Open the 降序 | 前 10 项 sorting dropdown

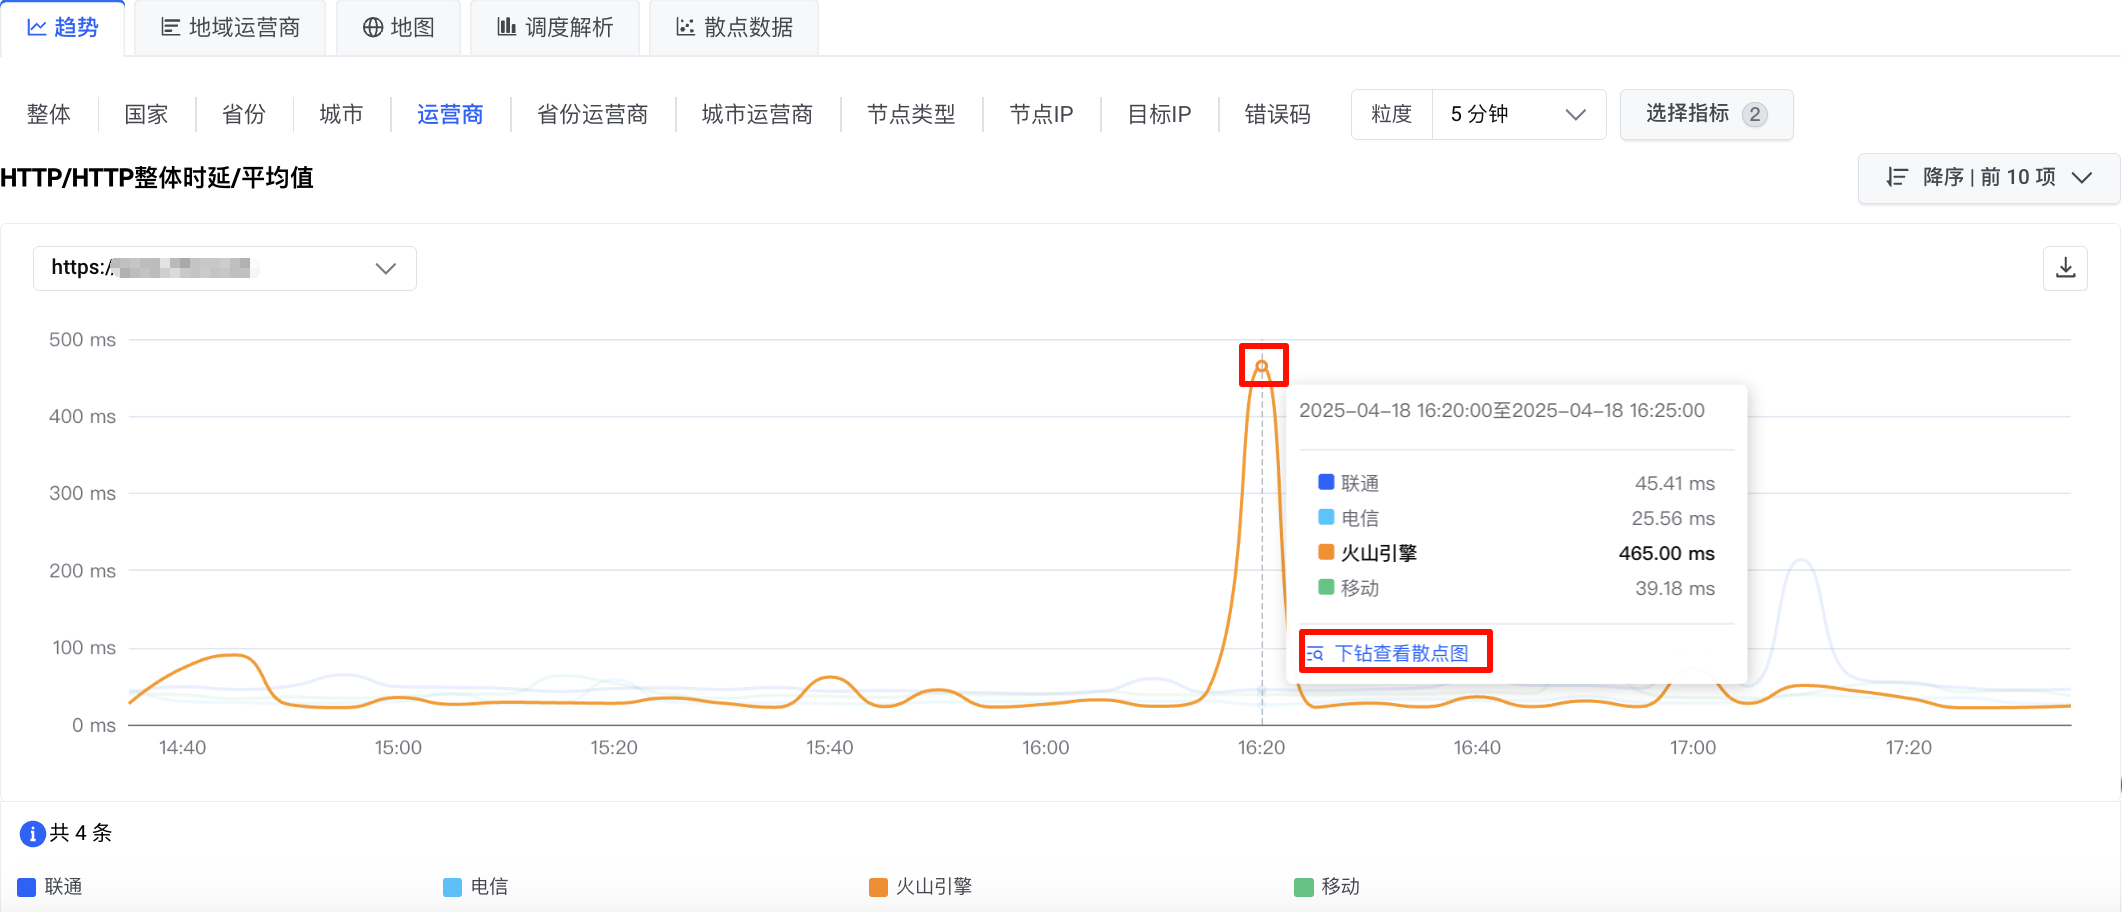pos(1988,178)
